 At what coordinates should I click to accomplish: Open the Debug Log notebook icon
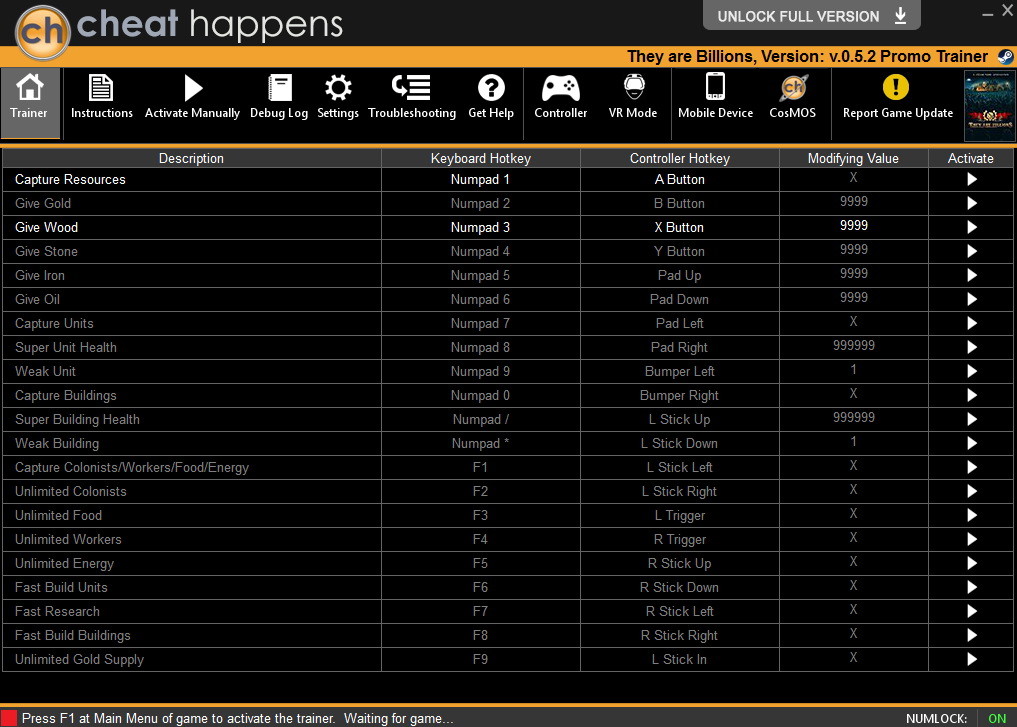(x=280, y=88)
